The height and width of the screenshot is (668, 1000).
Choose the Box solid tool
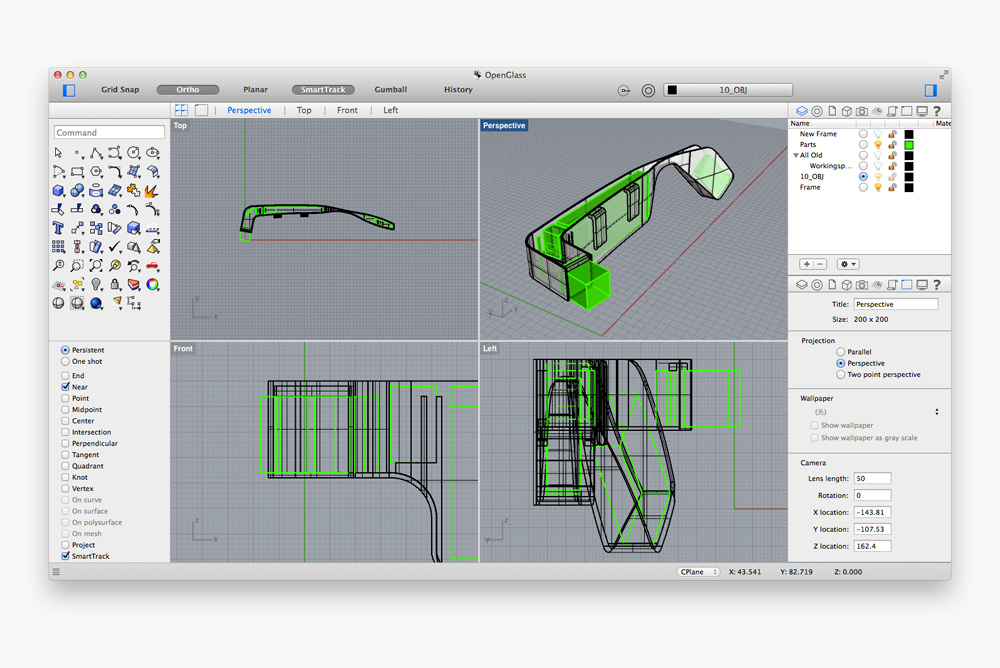pos(58,190)
